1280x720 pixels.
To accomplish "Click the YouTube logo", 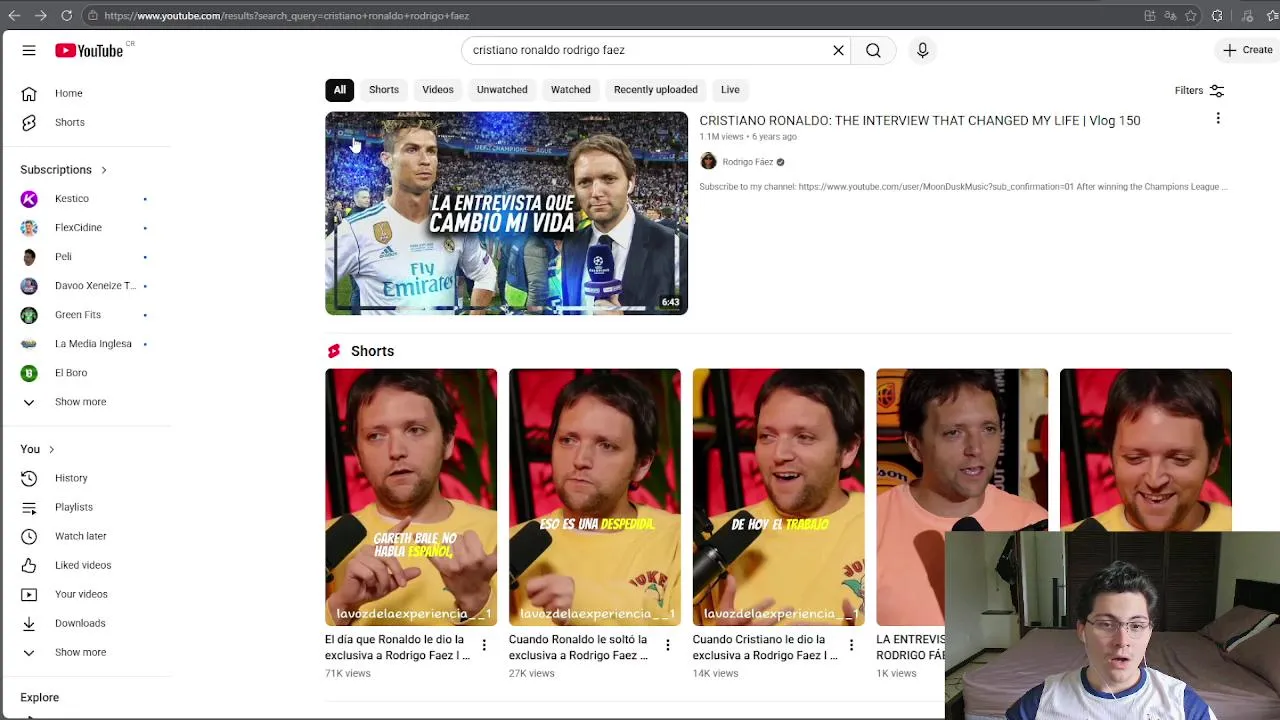I will (x=89, y=50).
